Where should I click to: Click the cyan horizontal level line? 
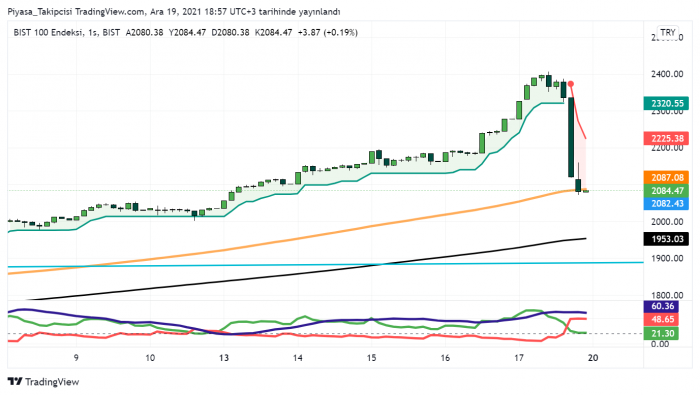(x=326, y=265)
